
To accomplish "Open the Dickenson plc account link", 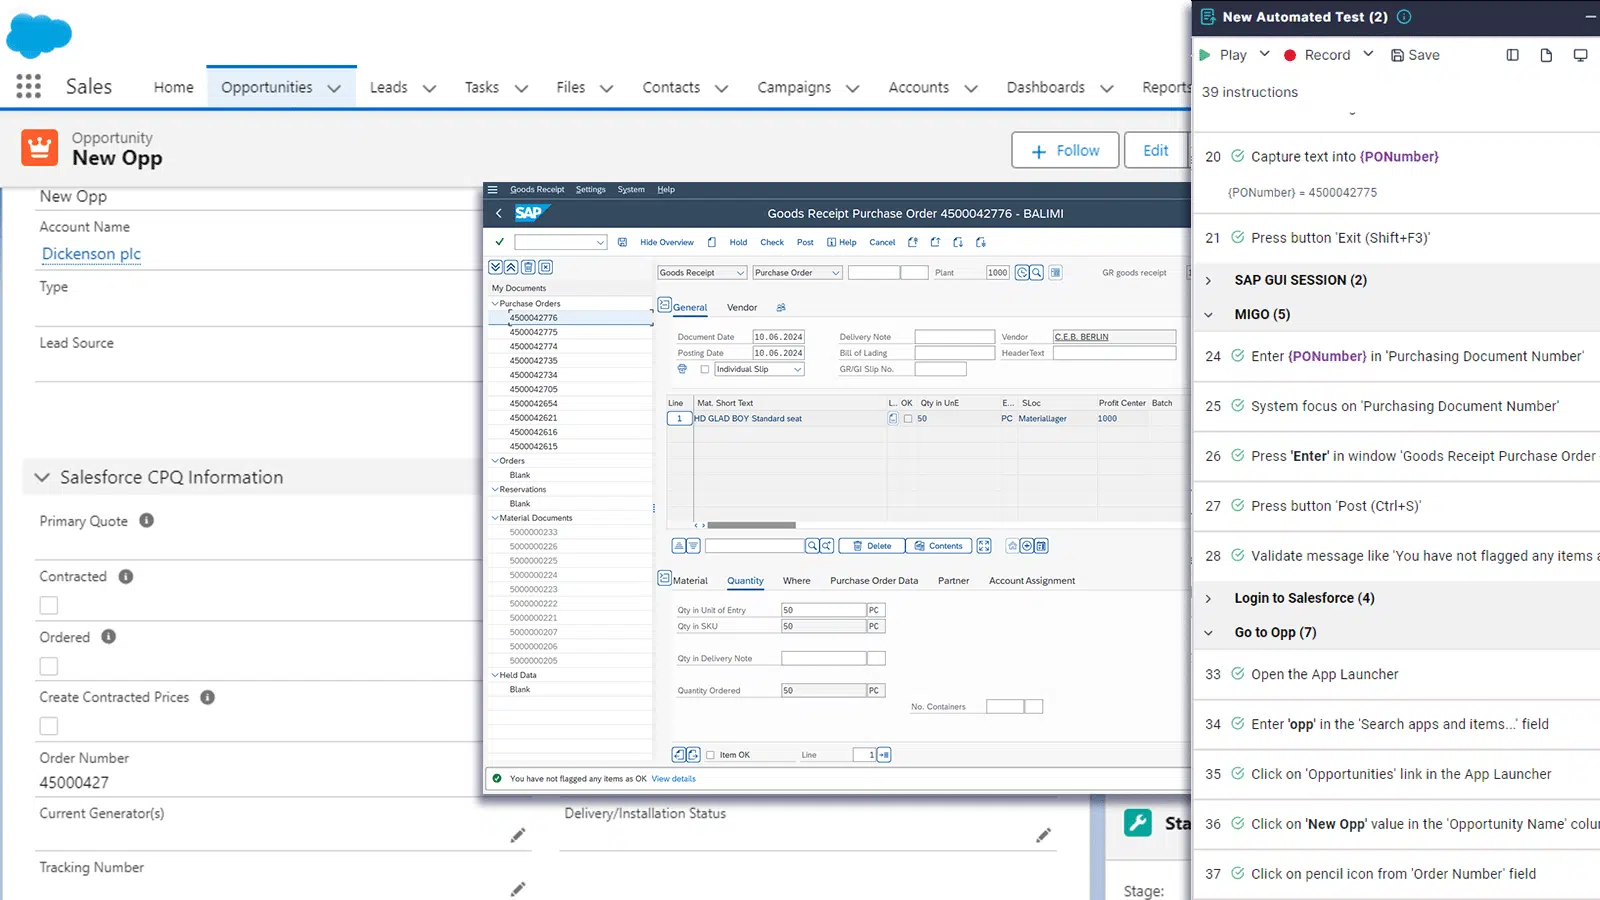I will click(x=91, y=254).
